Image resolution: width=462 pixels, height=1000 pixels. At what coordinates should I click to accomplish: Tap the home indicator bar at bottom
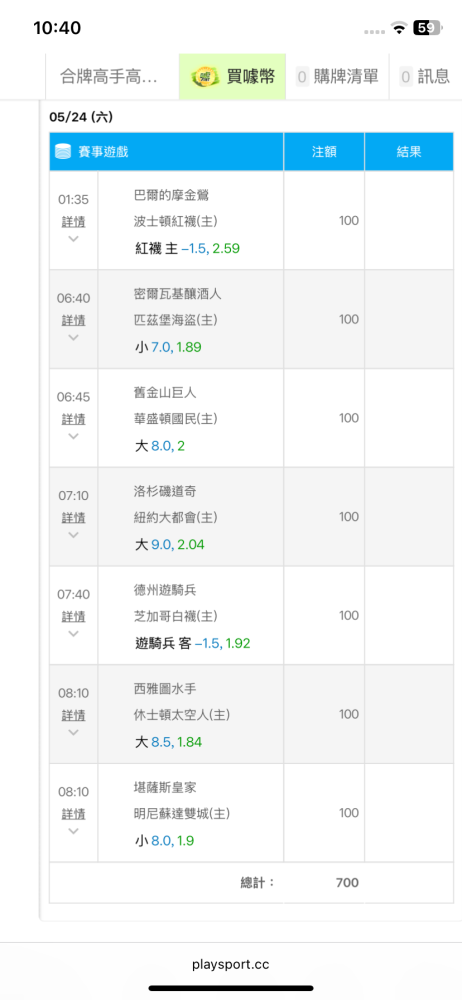click(231, 988)
